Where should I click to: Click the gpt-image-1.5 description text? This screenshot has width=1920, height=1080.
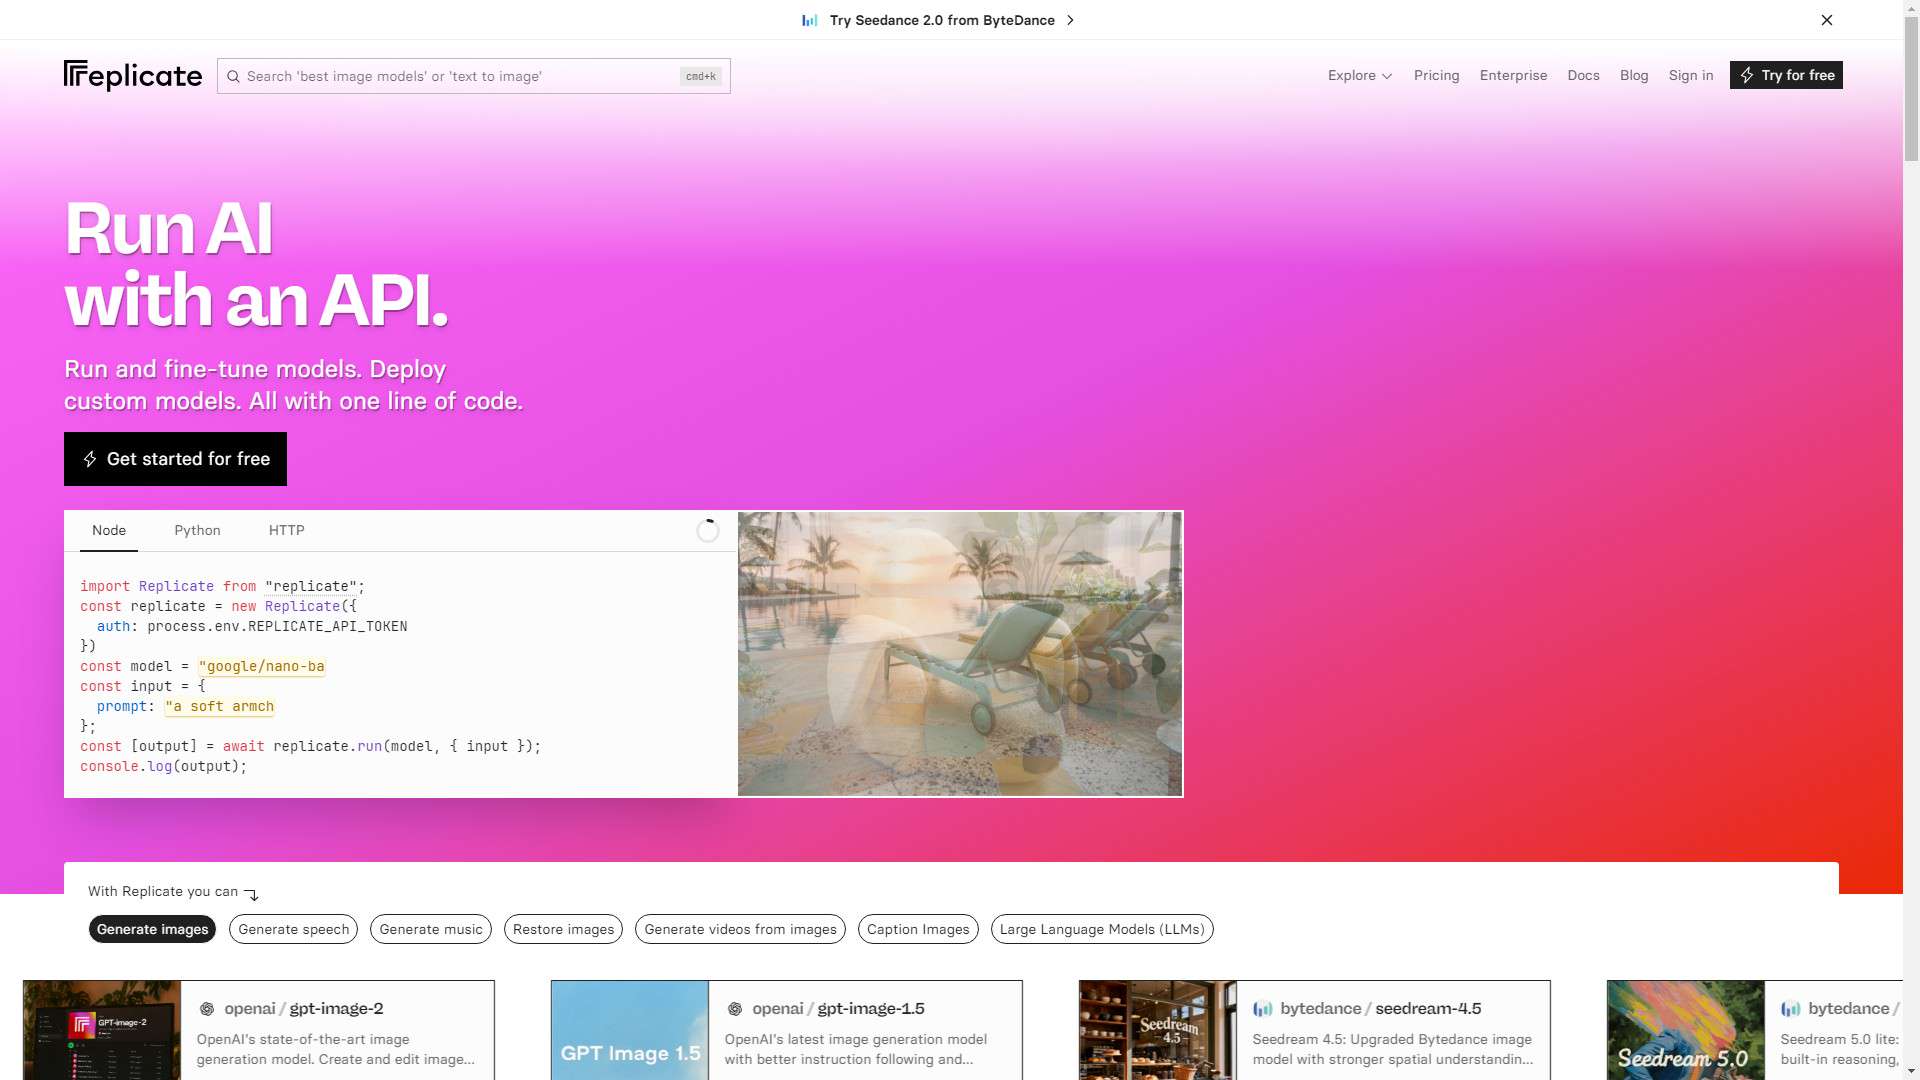coord(856,1049)
